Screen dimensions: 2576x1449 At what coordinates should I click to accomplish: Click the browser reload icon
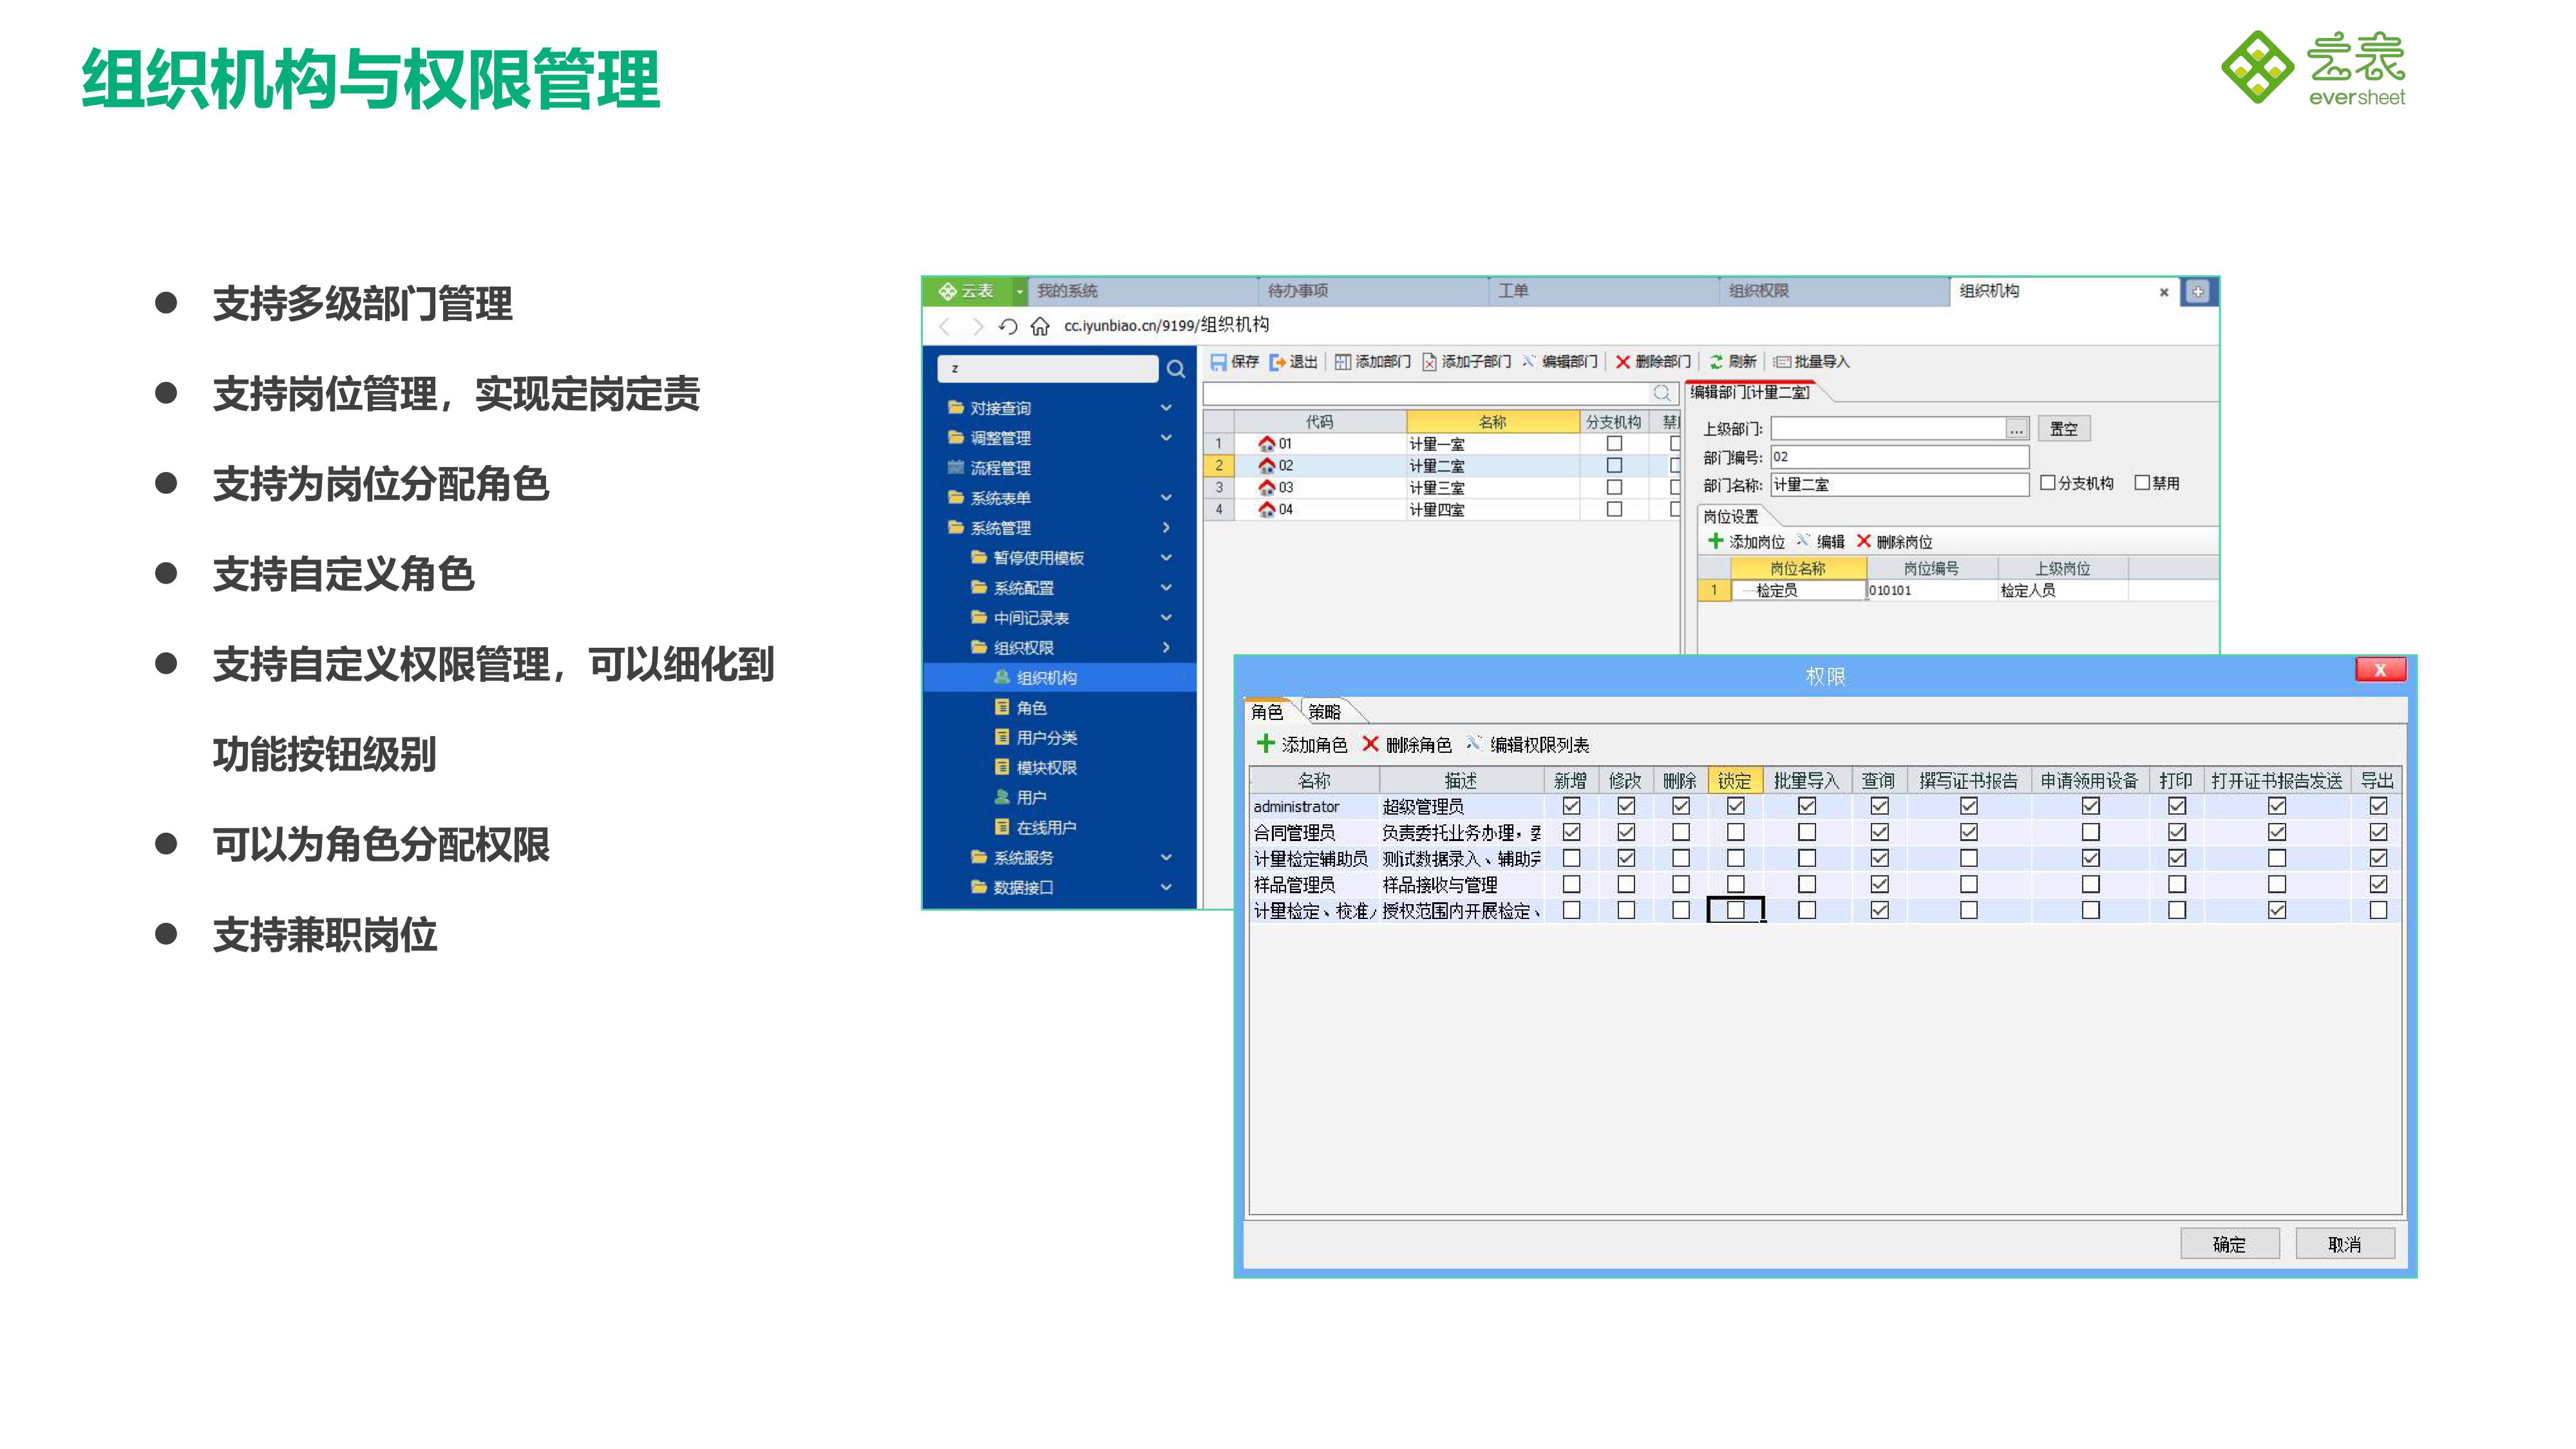point(1008,326)
